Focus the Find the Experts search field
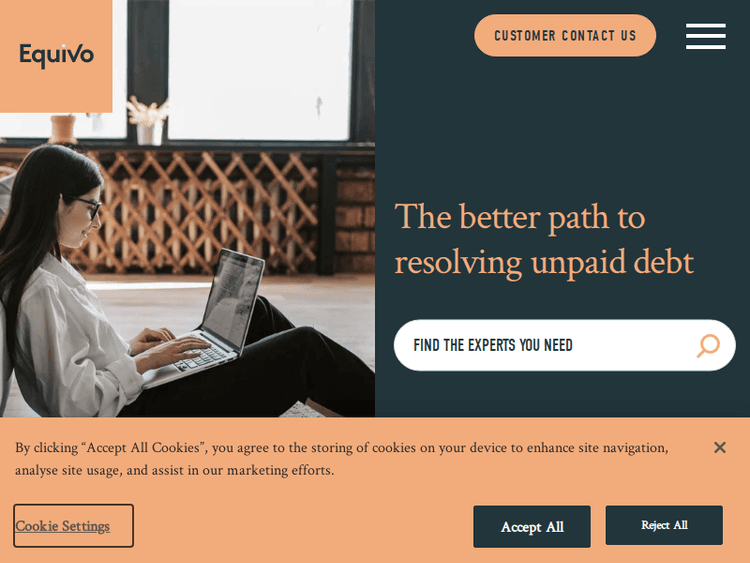750x563 pixels. [564, 345]
